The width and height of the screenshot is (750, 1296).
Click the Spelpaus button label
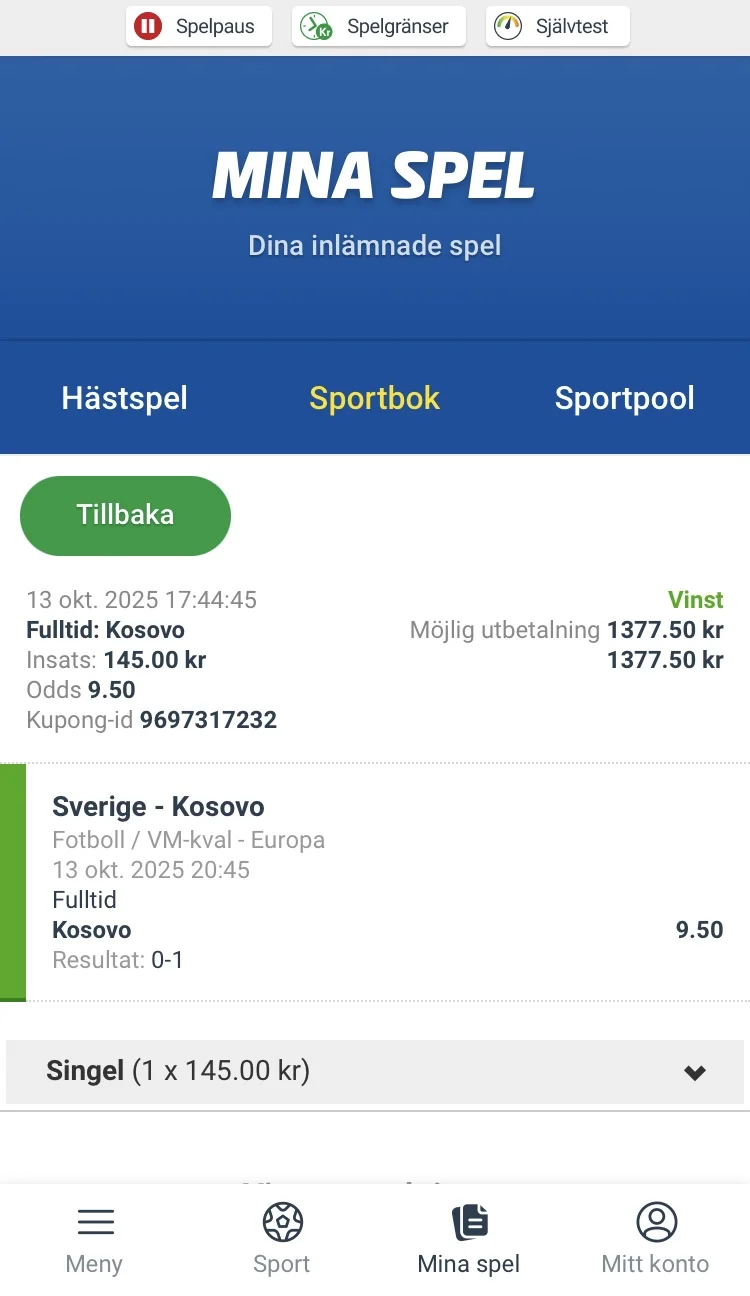click(215, 27)
